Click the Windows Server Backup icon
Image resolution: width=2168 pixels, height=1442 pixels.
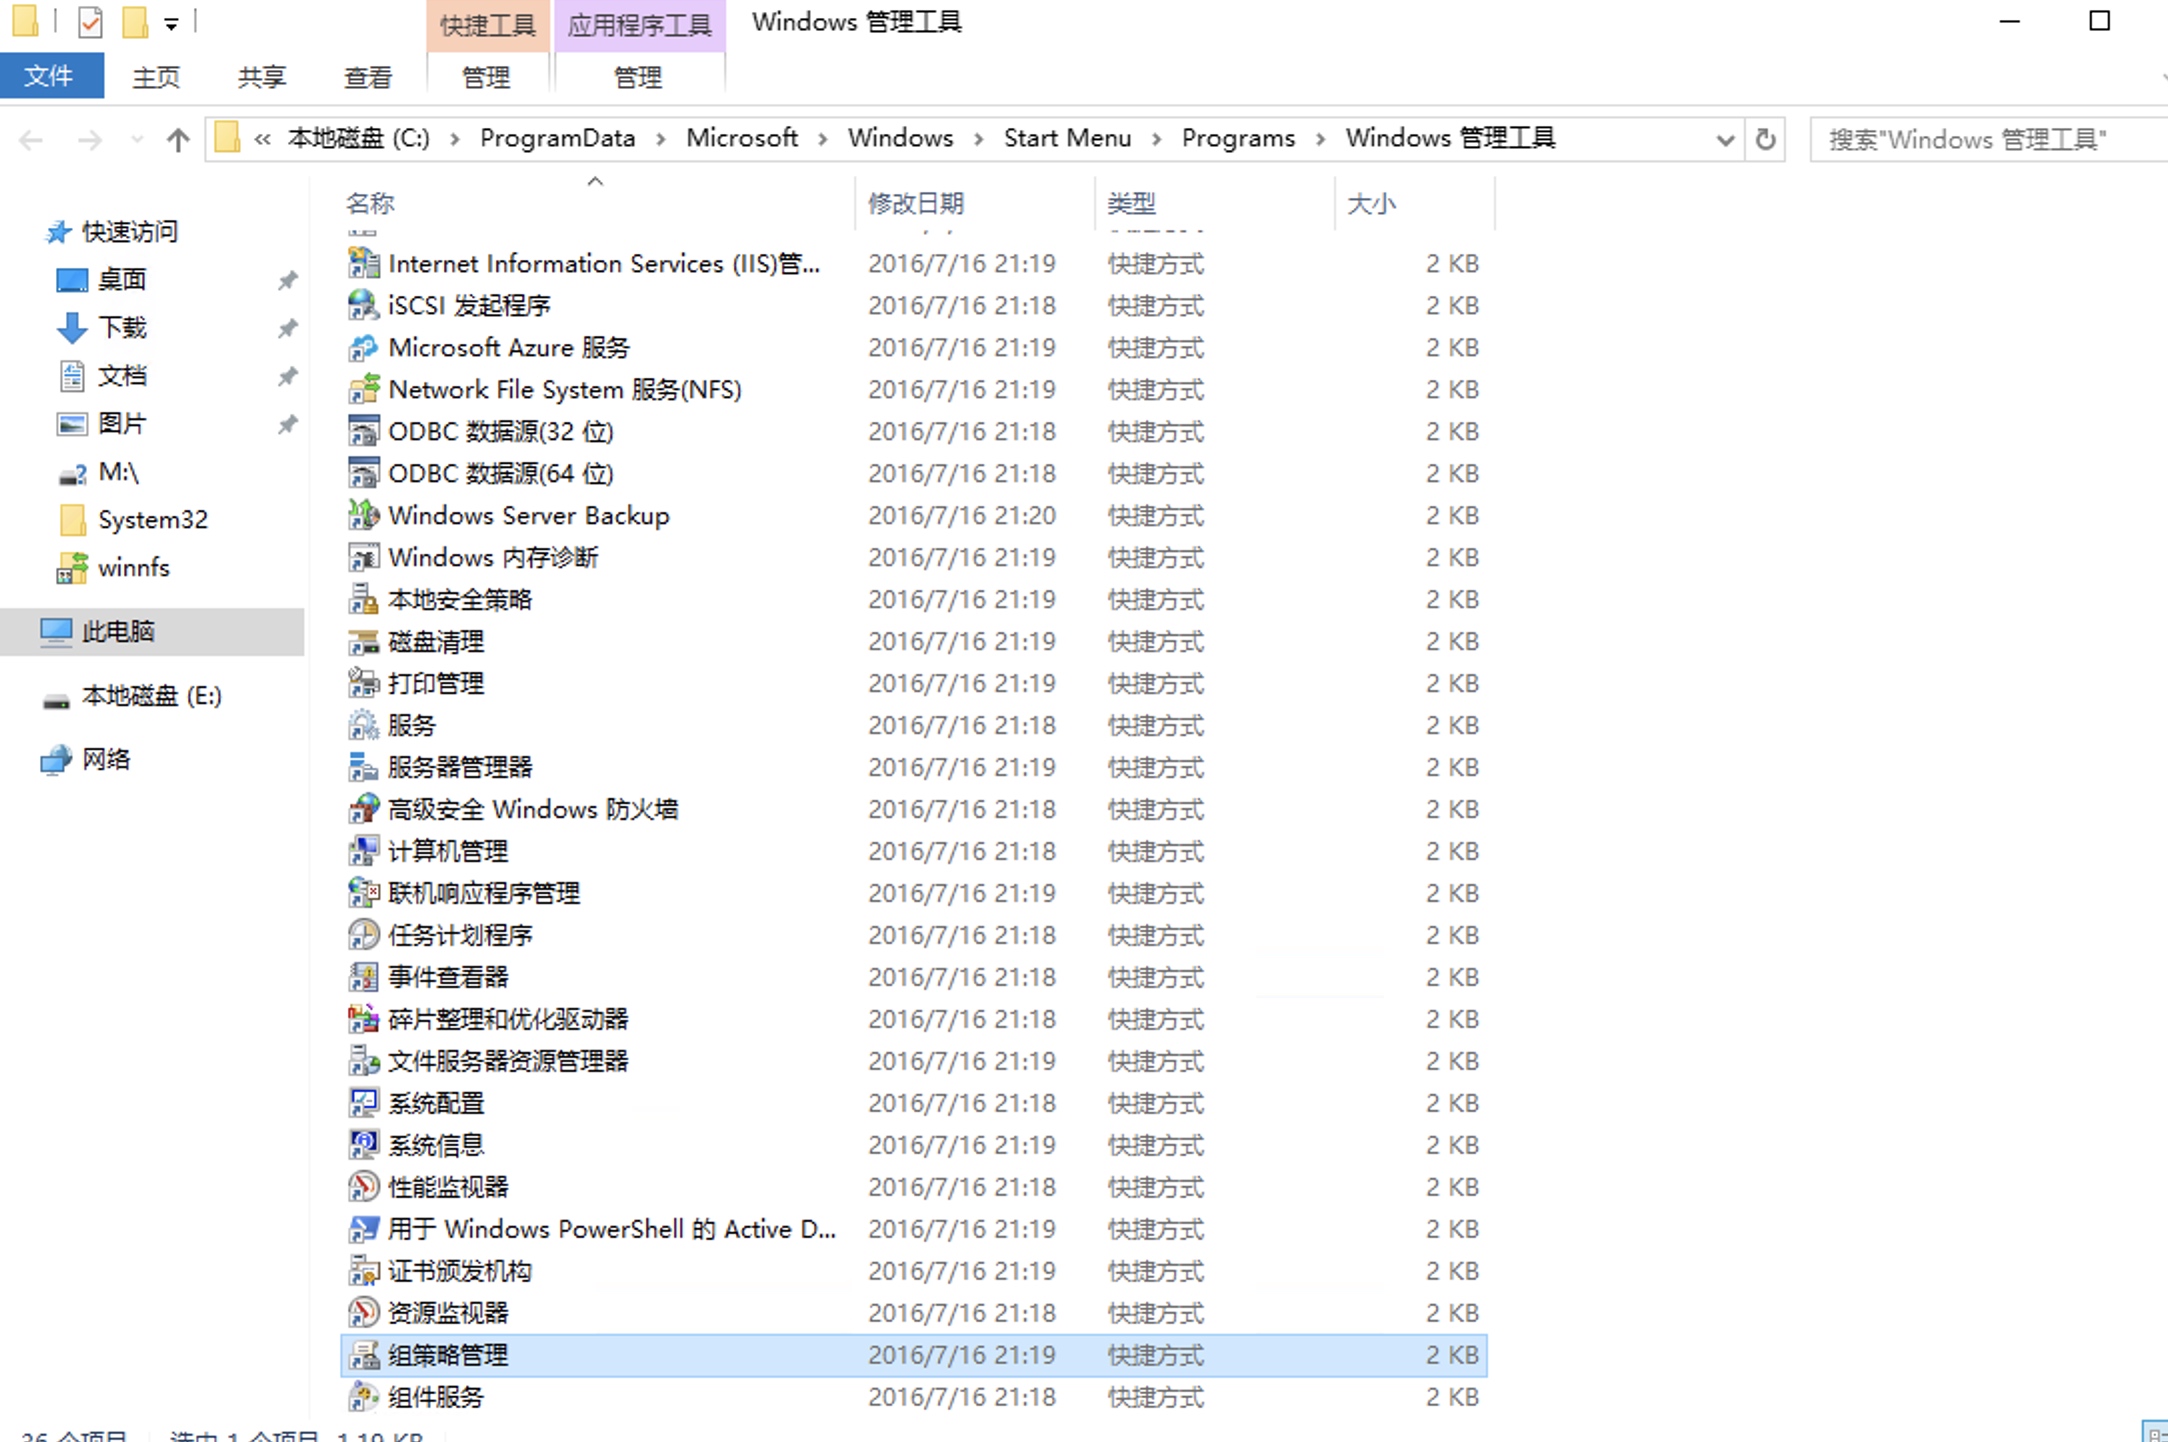tap(363, 515)
